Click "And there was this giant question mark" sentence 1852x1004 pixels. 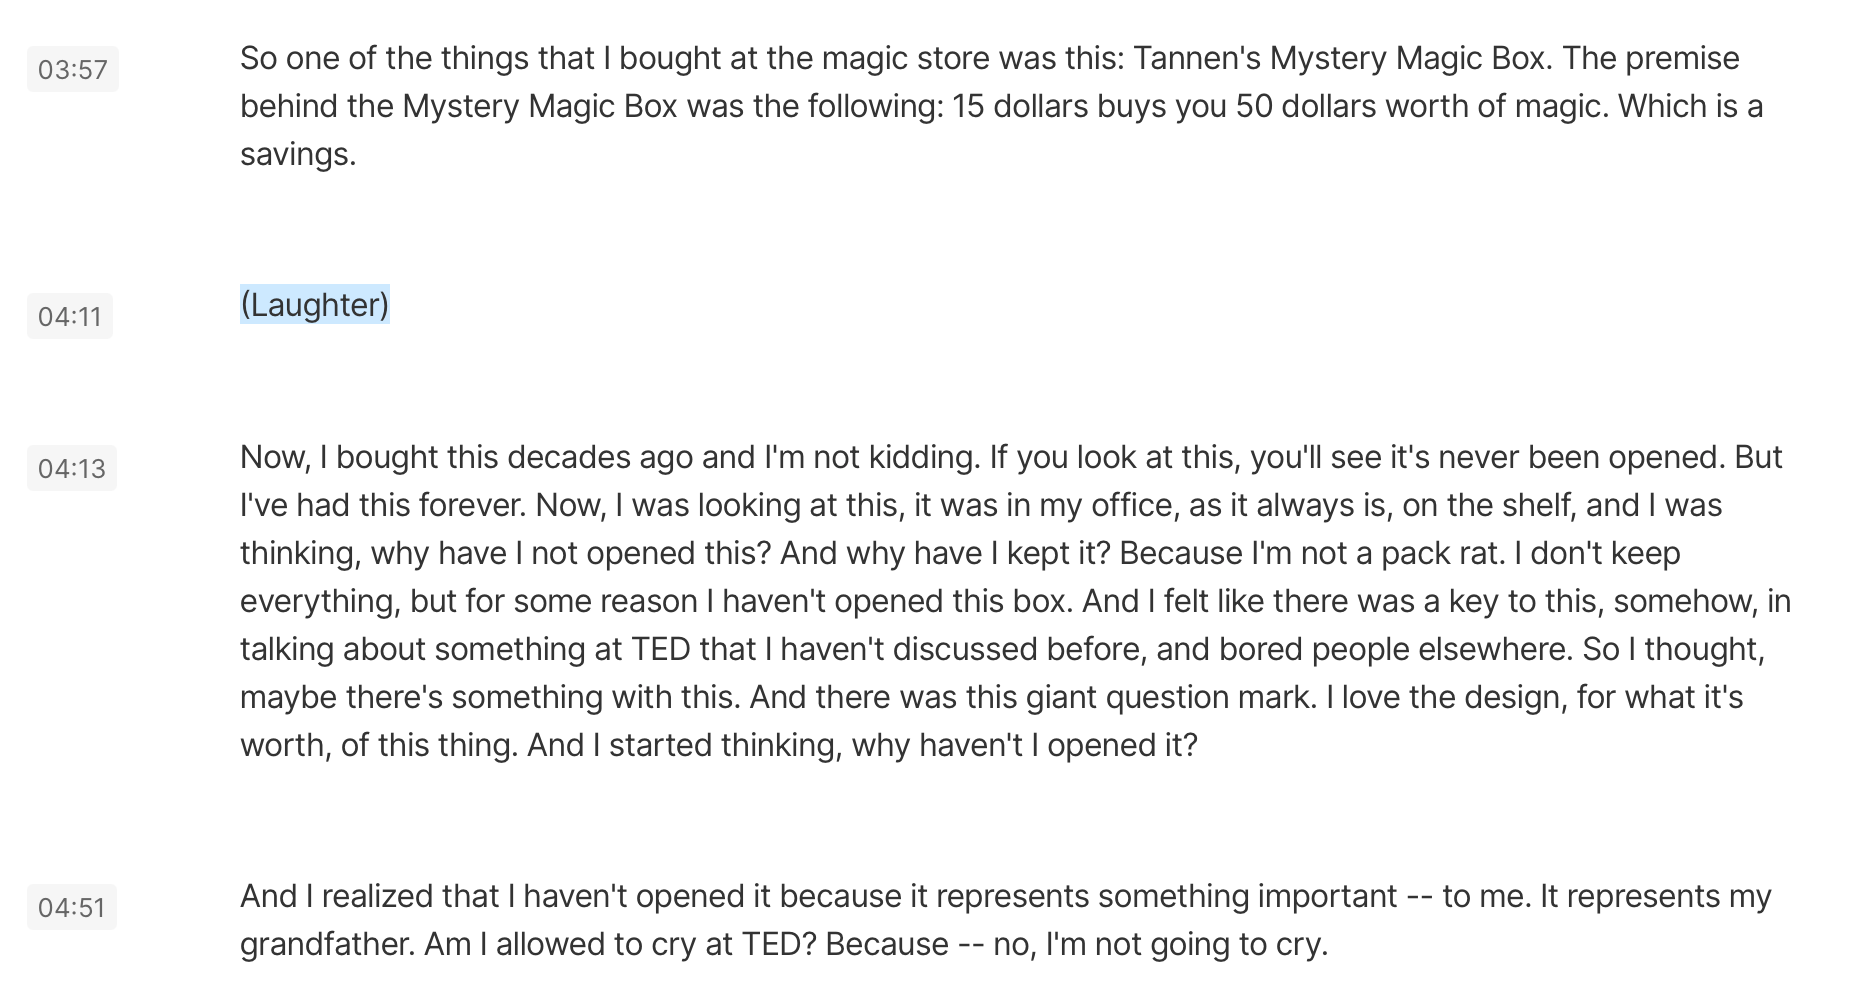click(x=1034, y=697)
